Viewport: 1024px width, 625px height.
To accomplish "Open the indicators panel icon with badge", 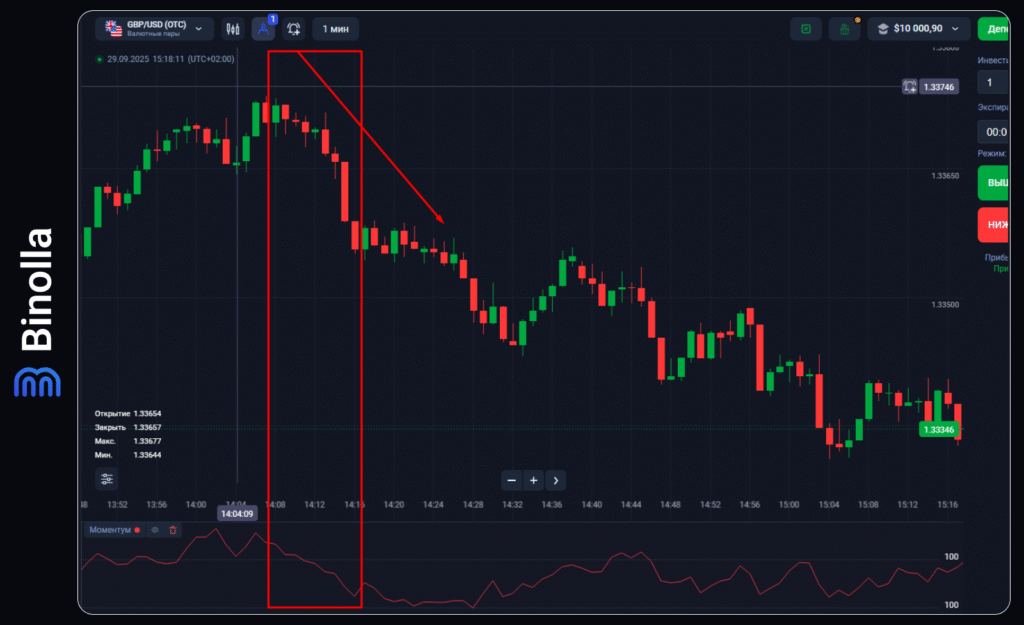I will click(263, 29).
